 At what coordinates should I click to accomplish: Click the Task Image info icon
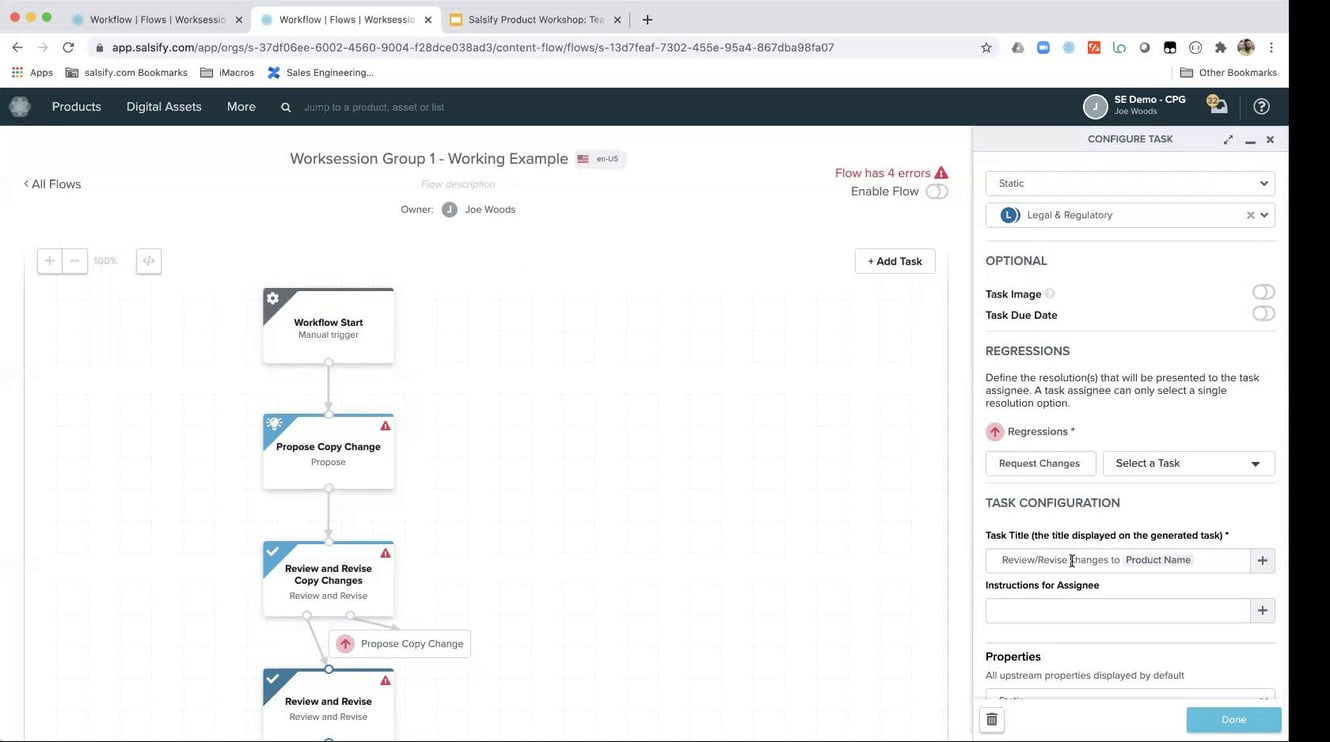(1050, 294)
